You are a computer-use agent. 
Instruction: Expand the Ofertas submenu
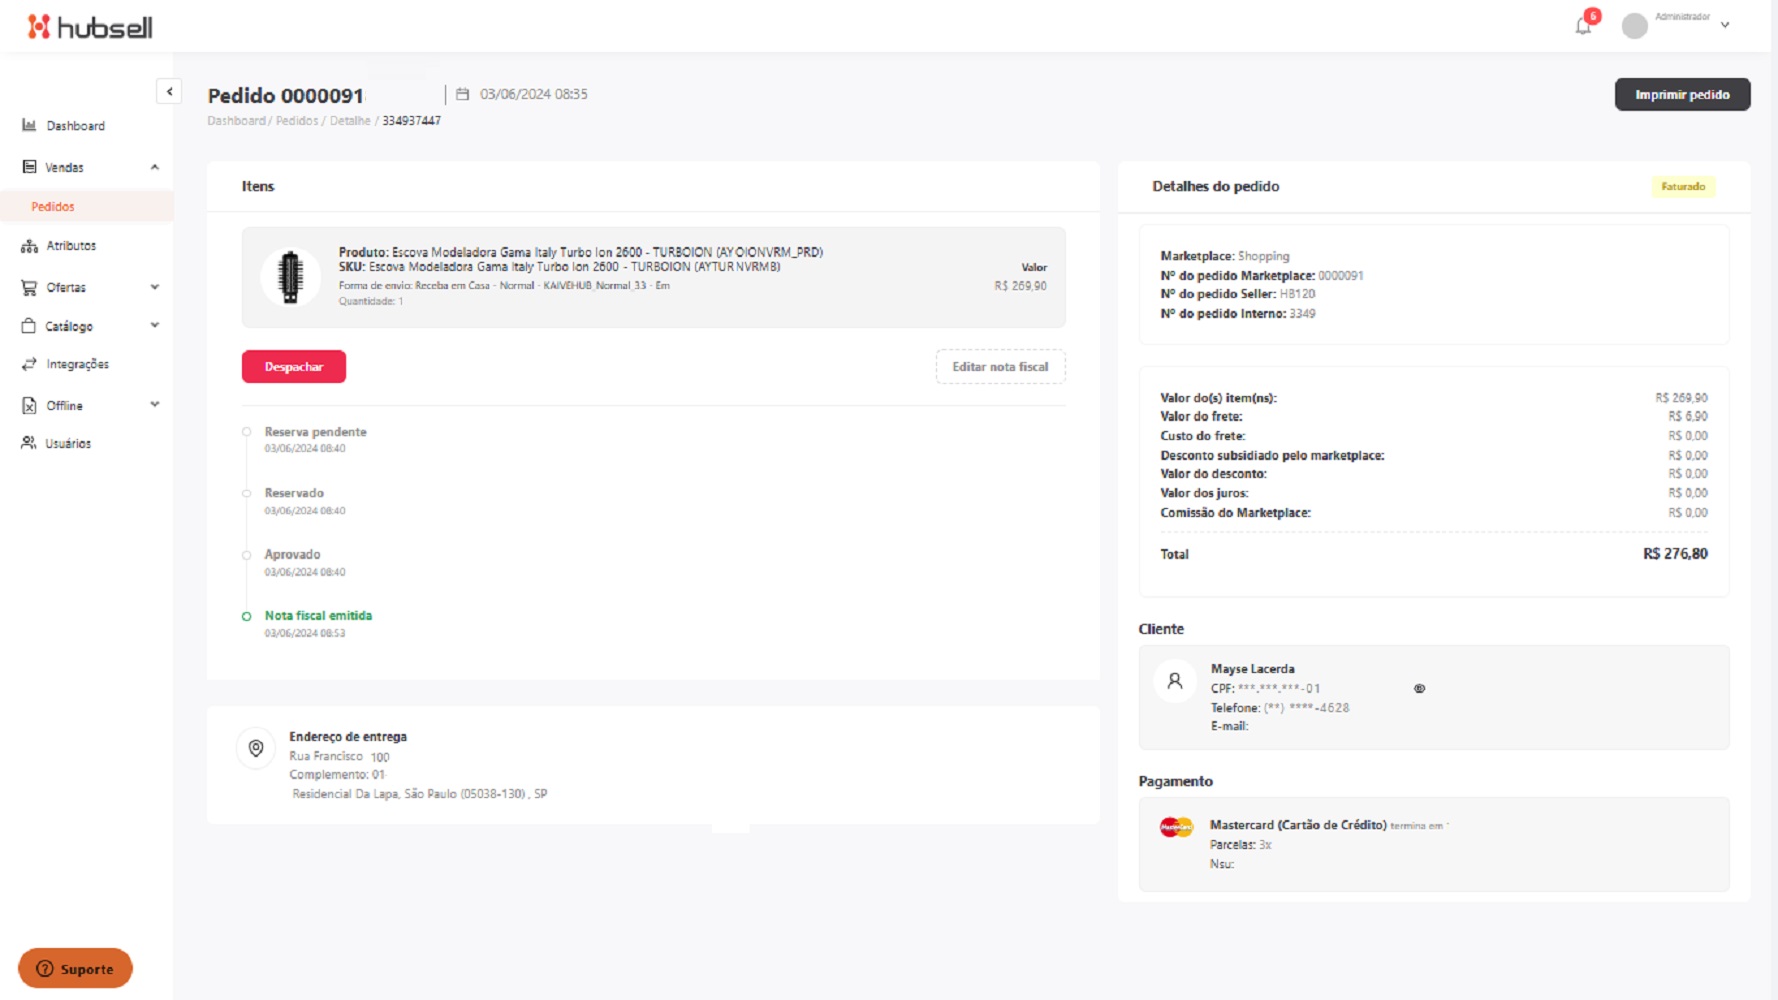pos(155,287)
